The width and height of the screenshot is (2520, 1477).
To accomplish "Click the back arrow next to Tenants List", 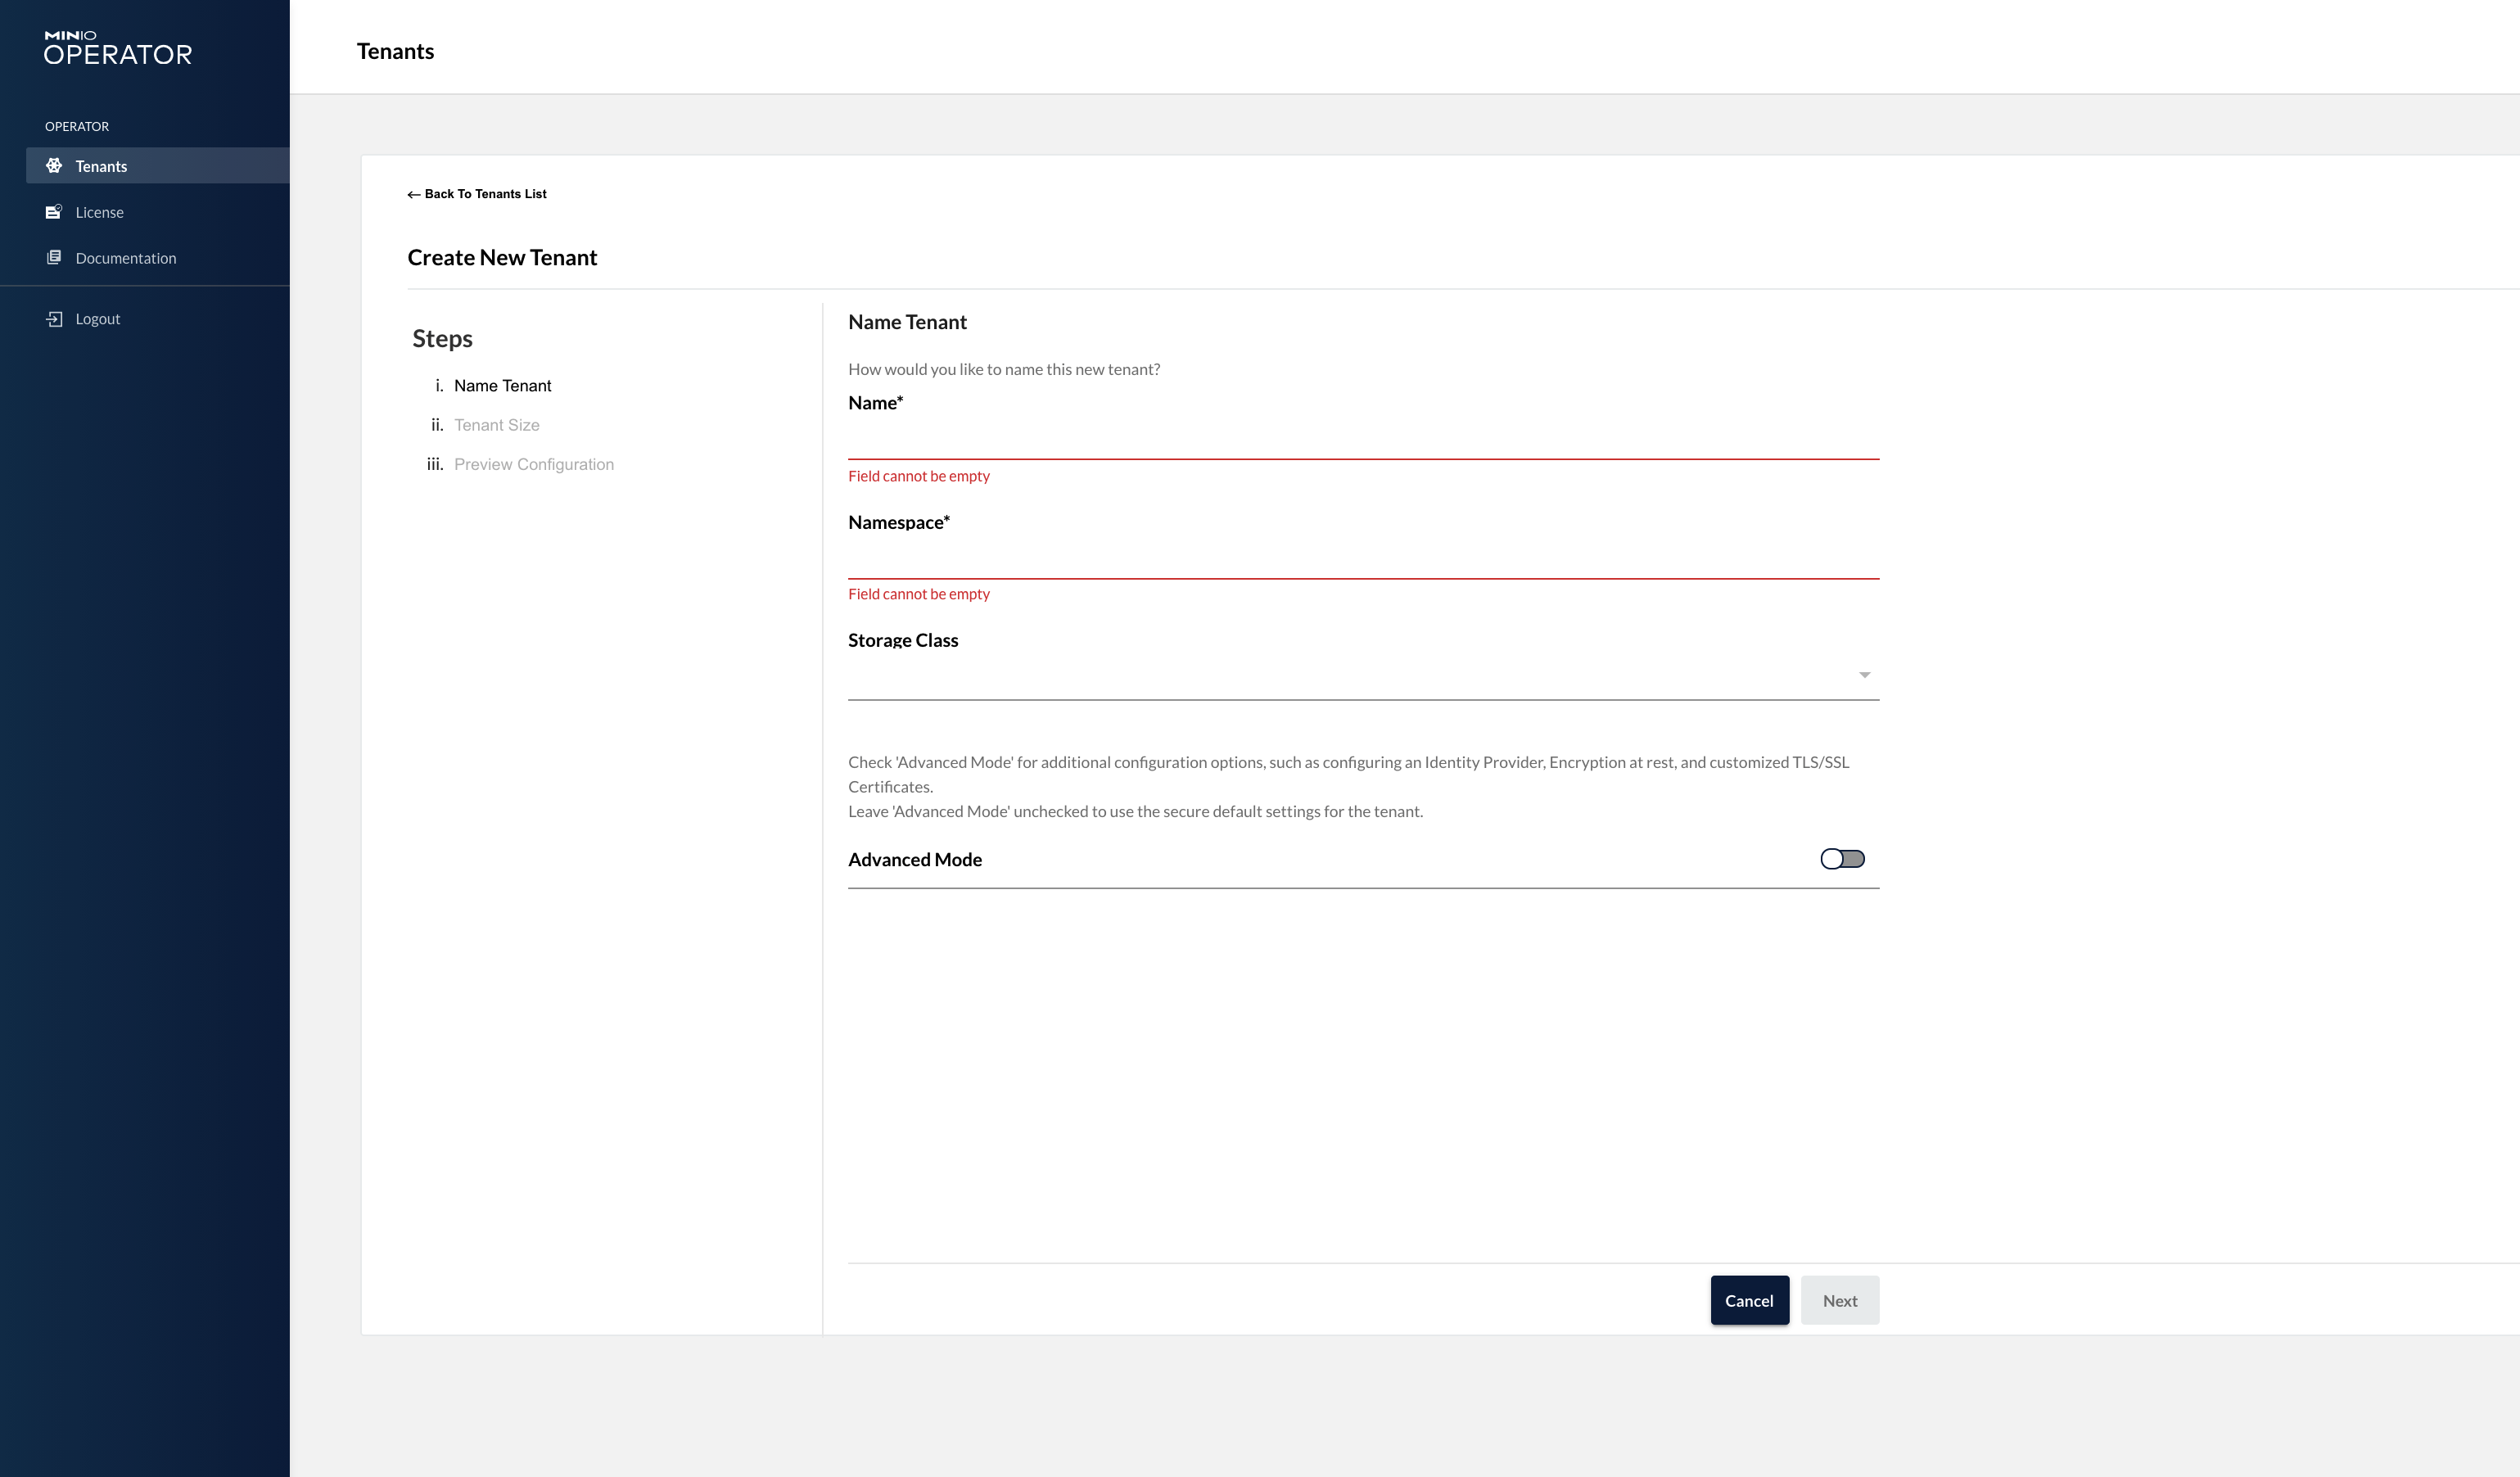I will point(413,195).
